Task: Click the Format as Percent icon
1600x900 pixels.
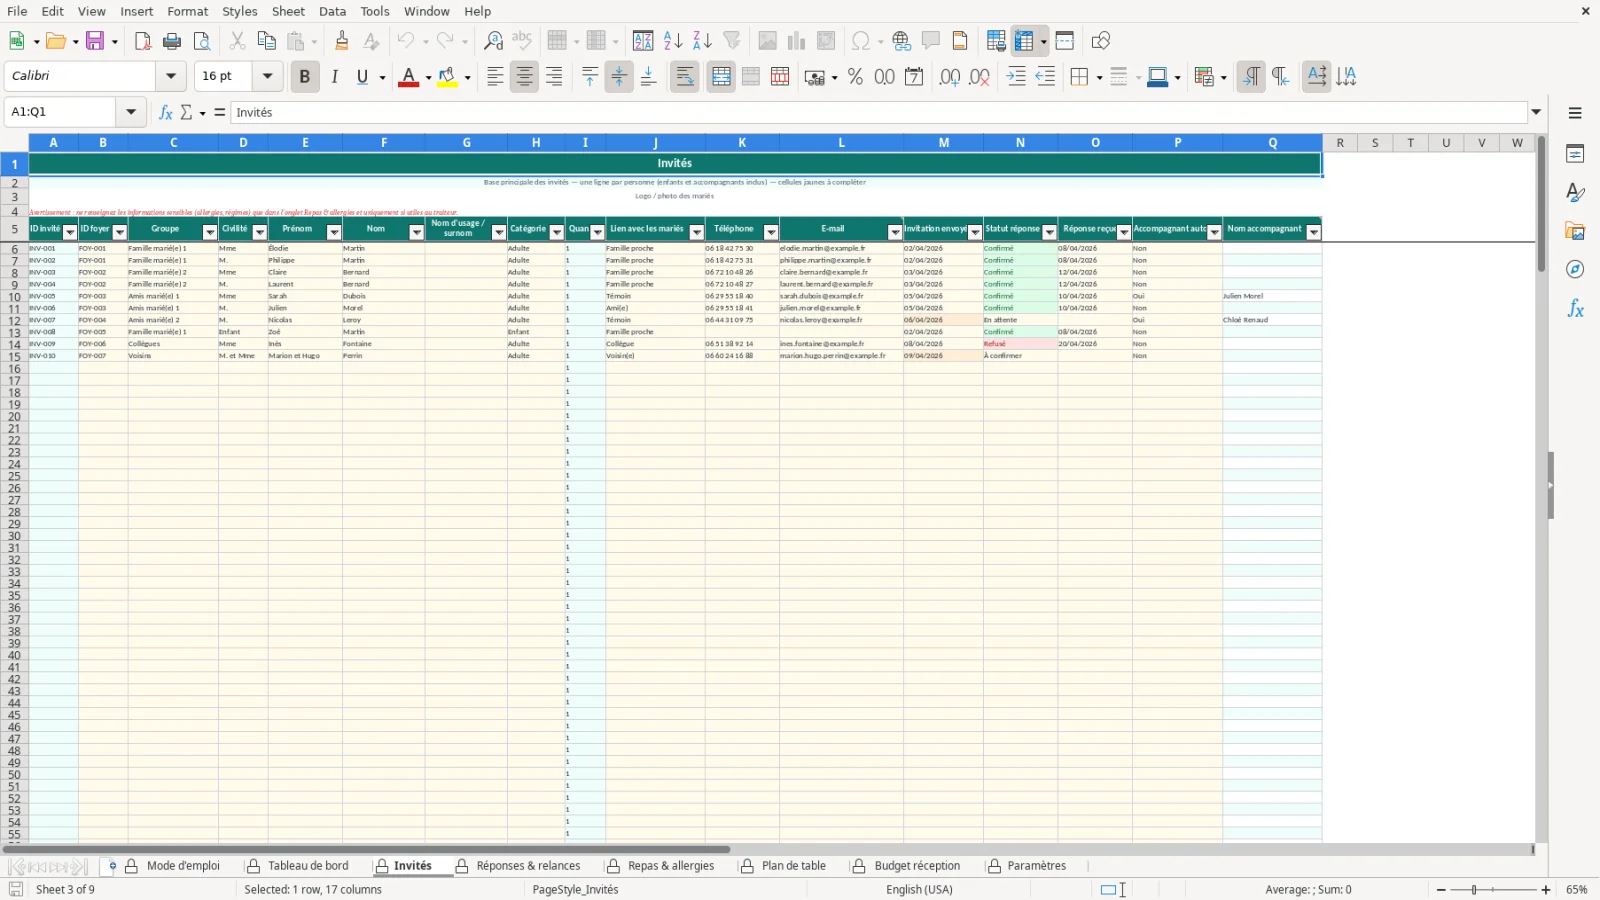Action: [x=855, y=77]
